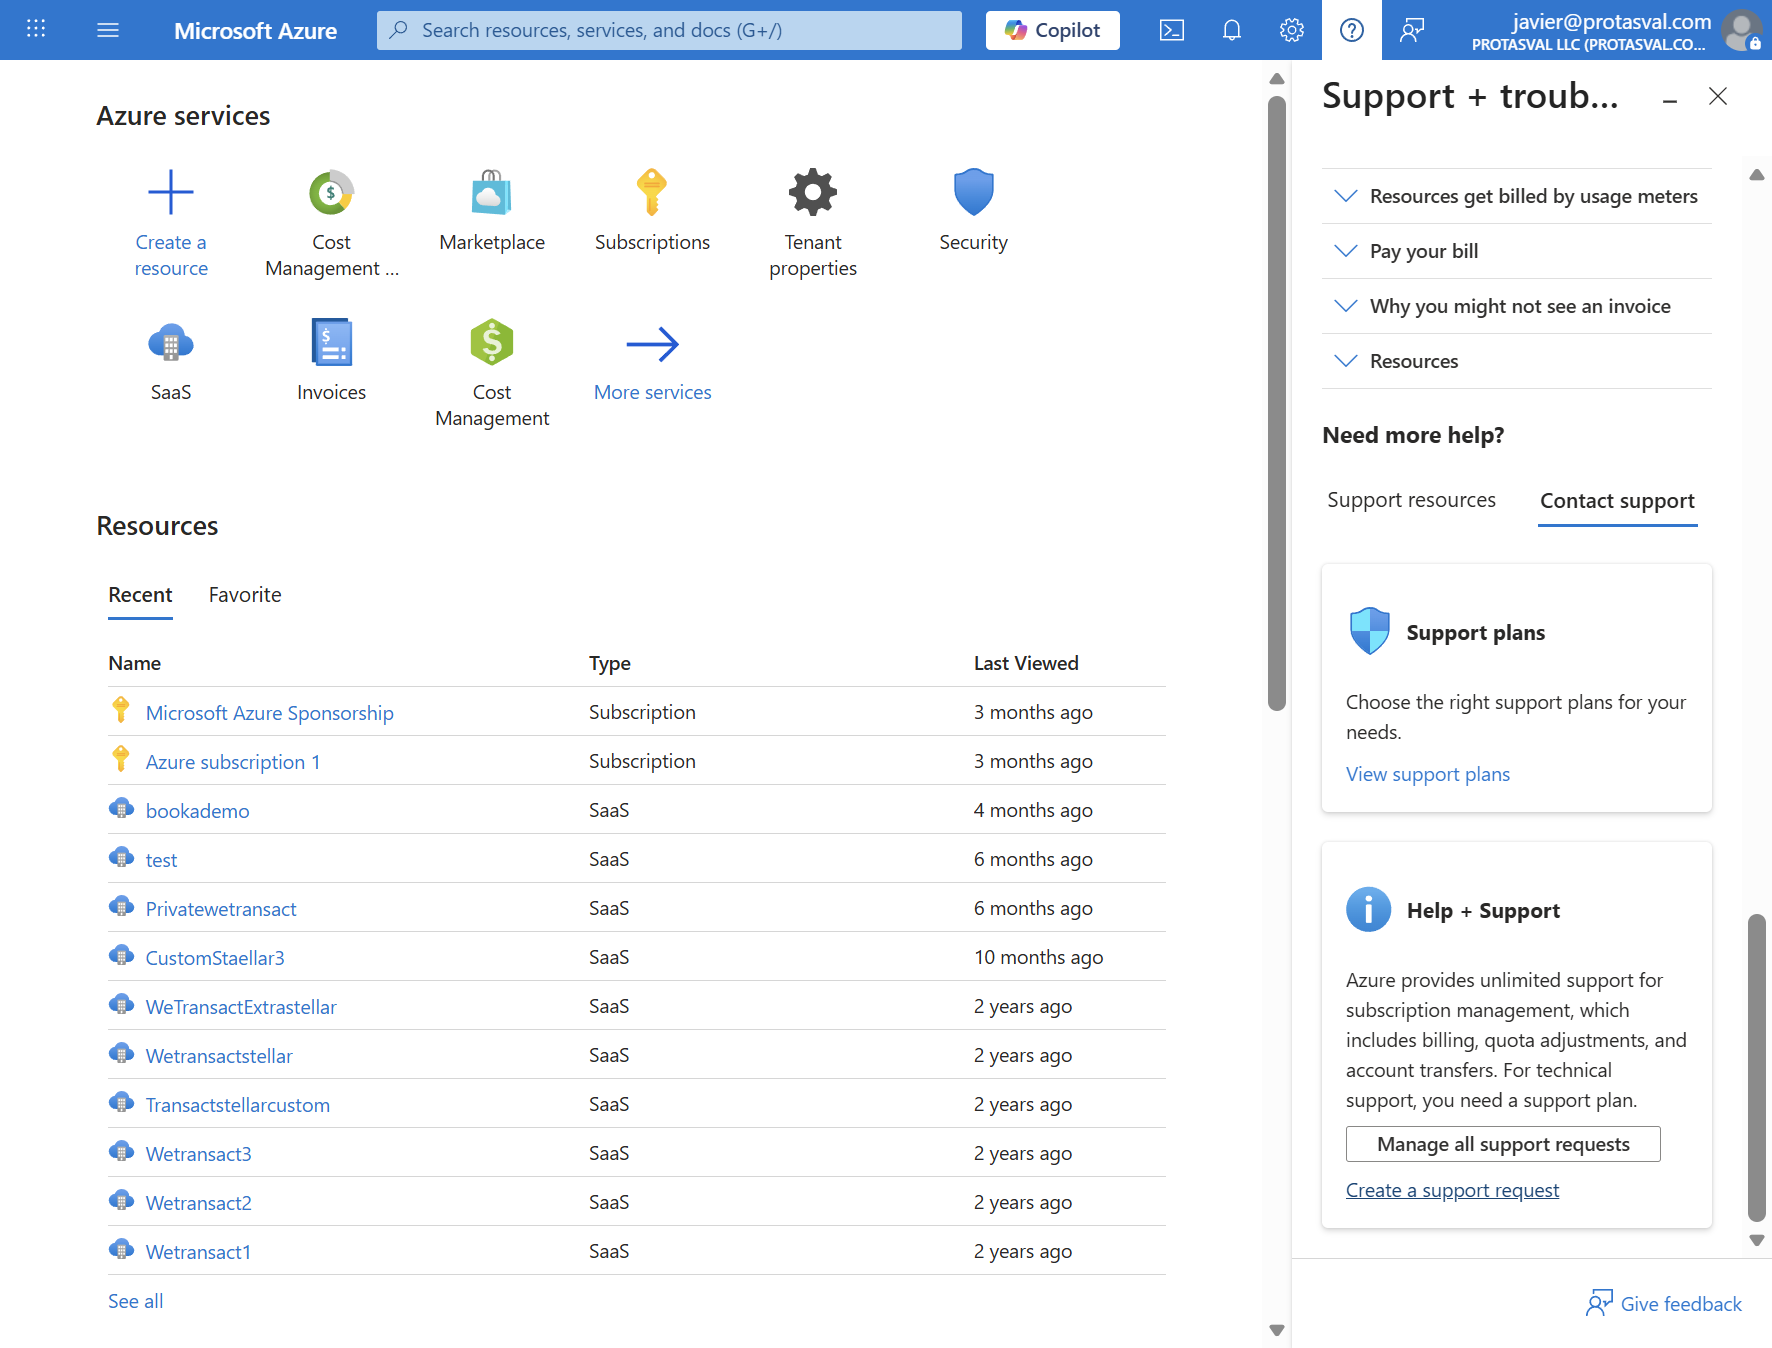
Task: Expand the Pay your bill section
Action: tap(1516, 251)
